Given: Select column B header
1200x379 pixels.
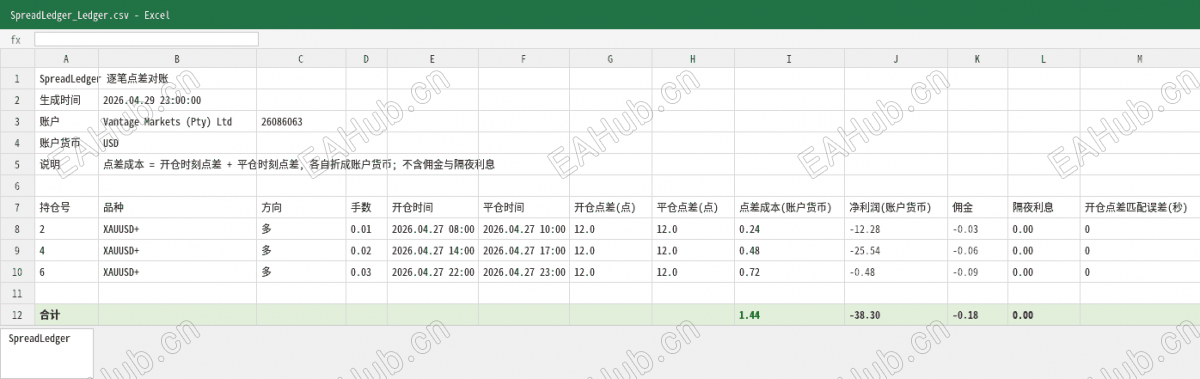Looking at the screenshot, I should tap(177, 59).
